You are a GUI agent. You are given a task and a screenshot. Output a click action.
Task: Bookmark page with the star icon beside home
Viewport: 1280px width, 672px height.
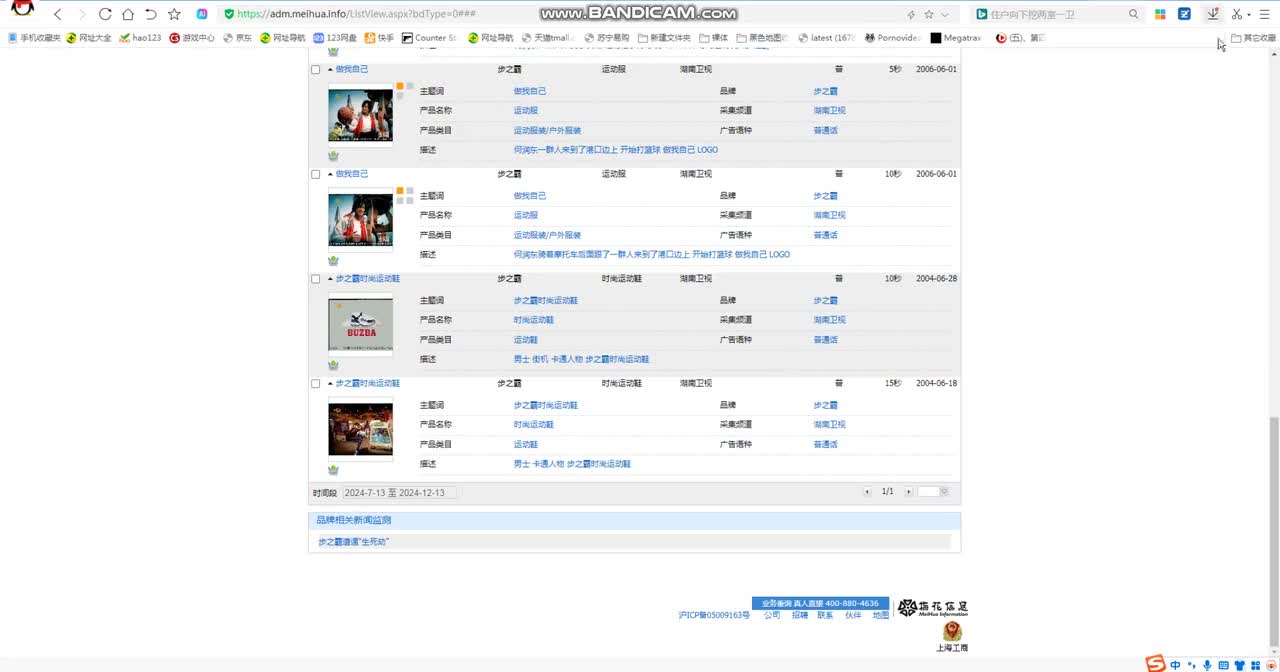[175, 14]
